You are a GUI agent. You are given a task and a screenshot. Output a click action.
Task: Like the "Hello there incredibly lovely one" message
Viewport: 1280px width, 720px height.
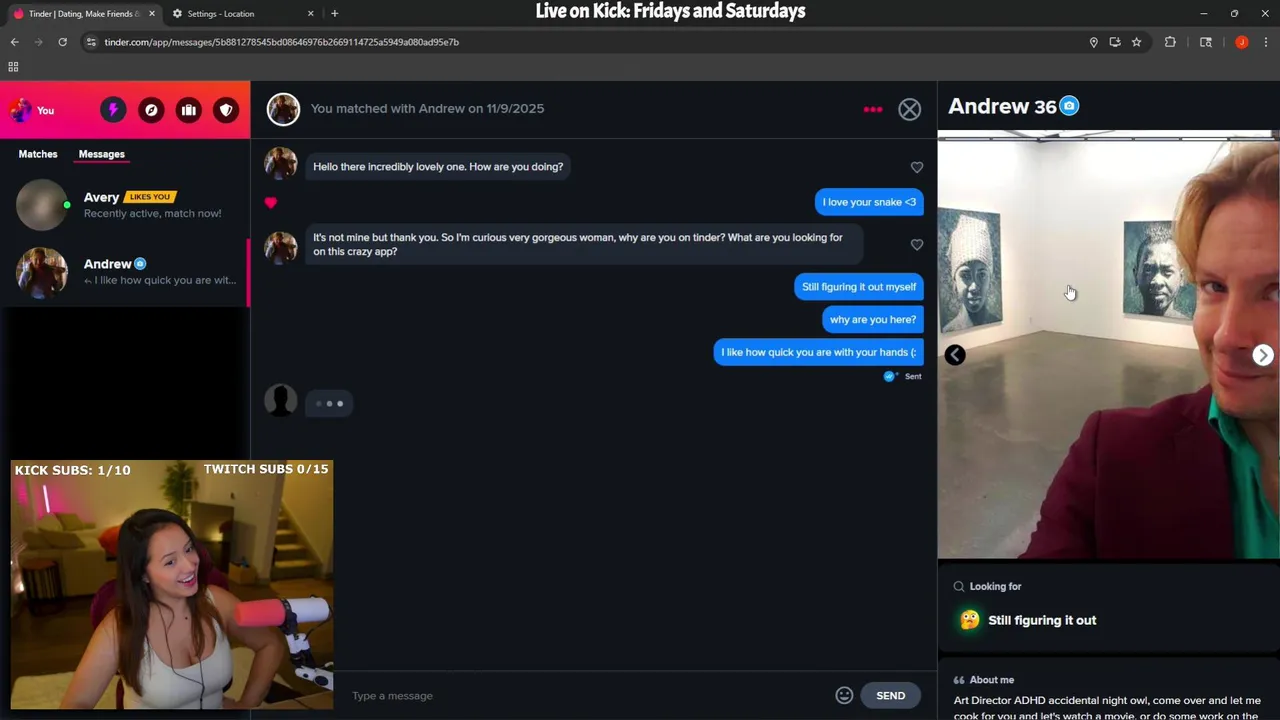tap(917, 167)
